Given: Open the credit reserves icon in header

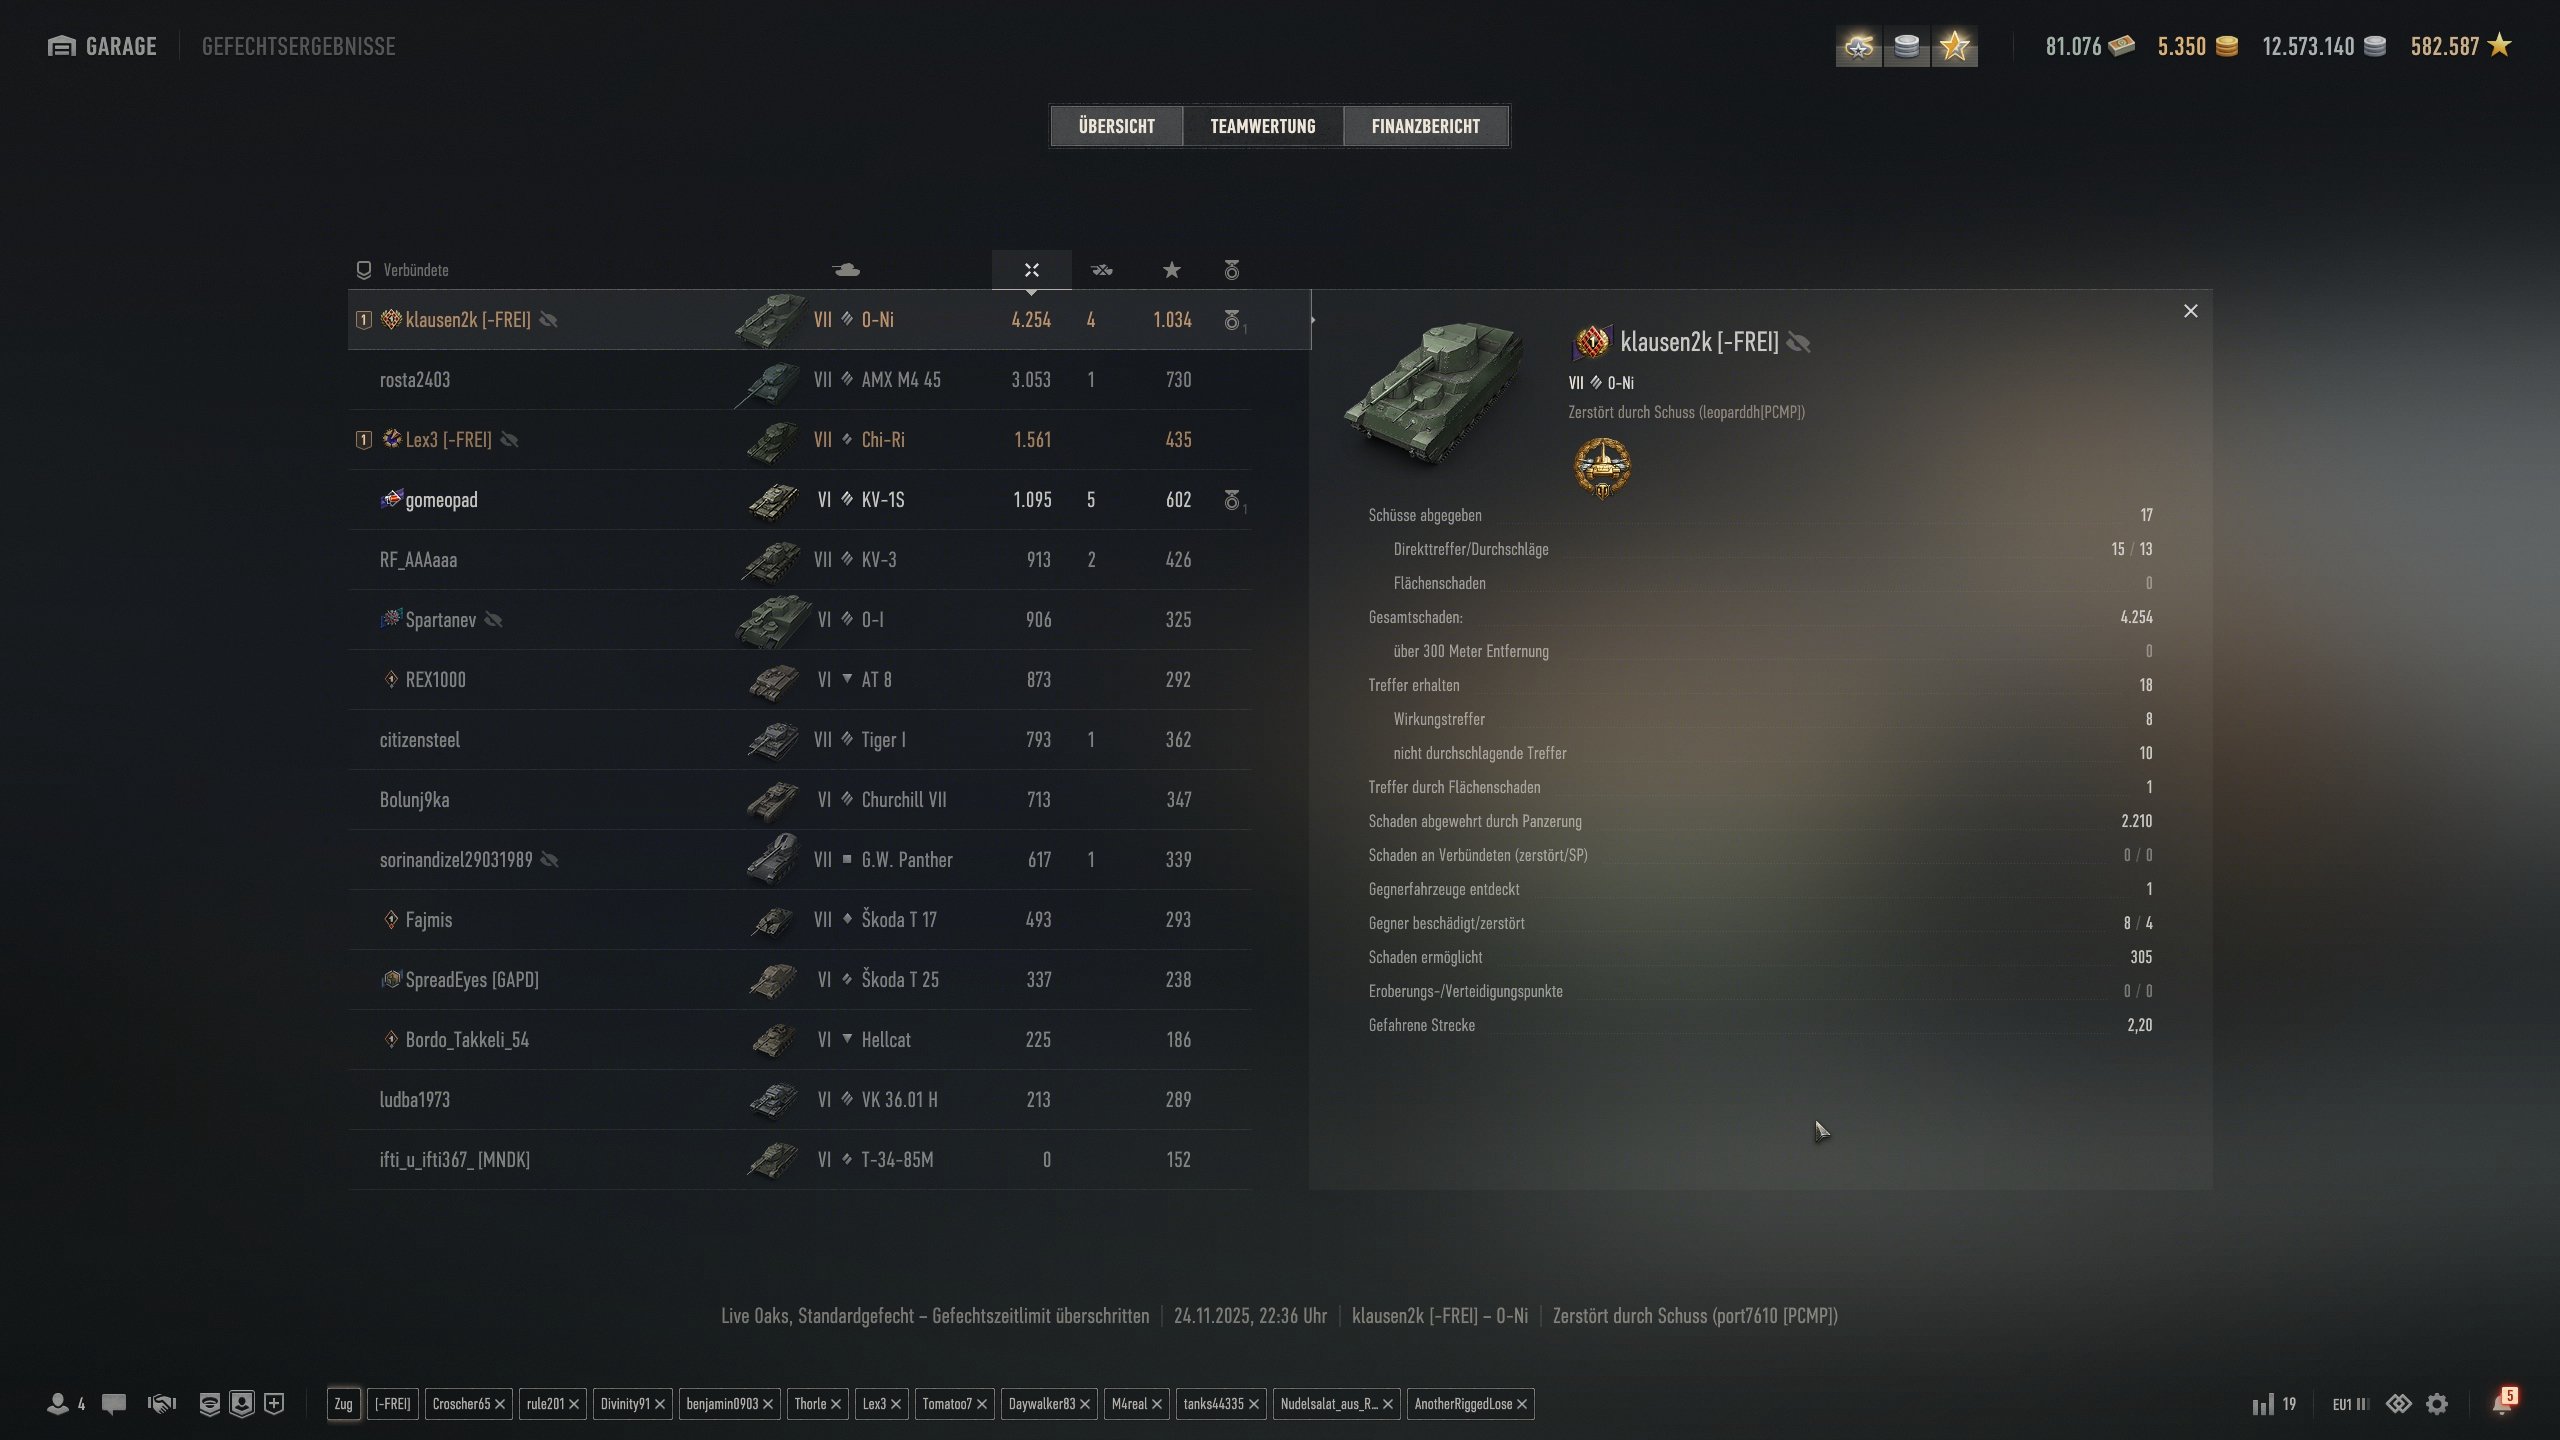Looking at the screenshot, I should pyautogui.click(x=1906, y=46).
